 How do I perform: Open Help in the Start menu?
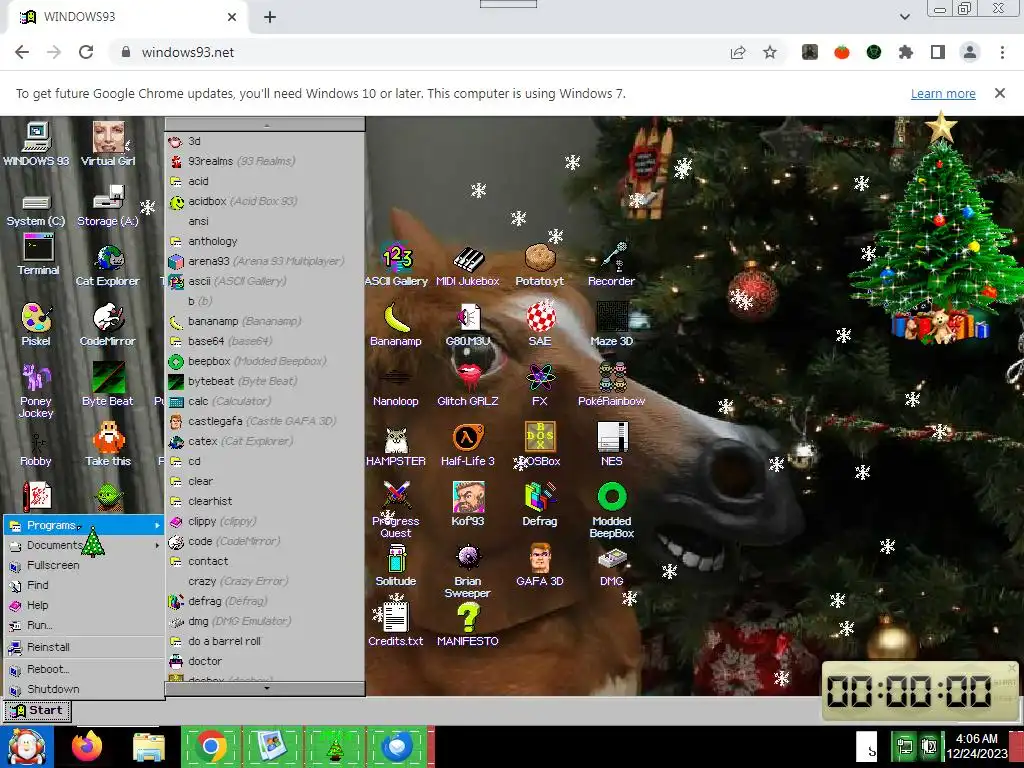84,605
